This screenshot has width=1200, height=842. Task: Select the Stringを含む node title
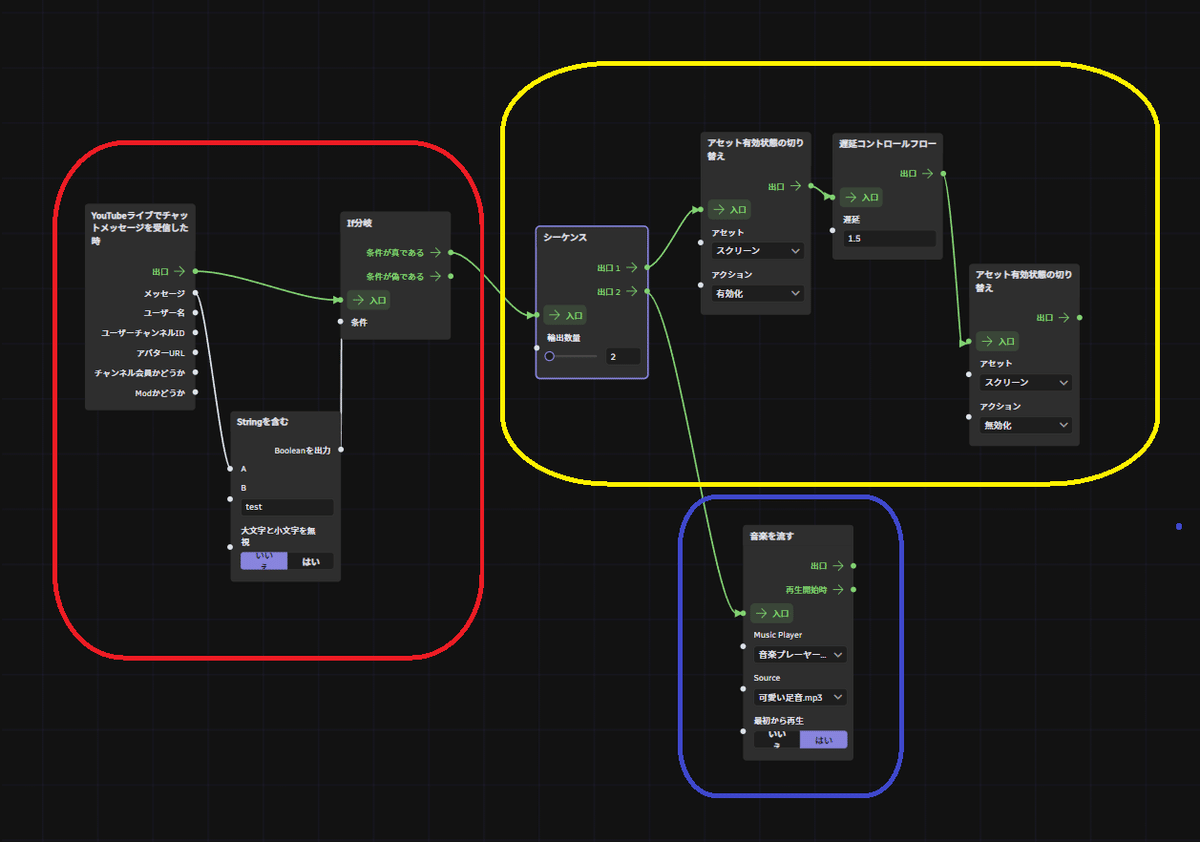pyautogui.click(x=262, y=423)
